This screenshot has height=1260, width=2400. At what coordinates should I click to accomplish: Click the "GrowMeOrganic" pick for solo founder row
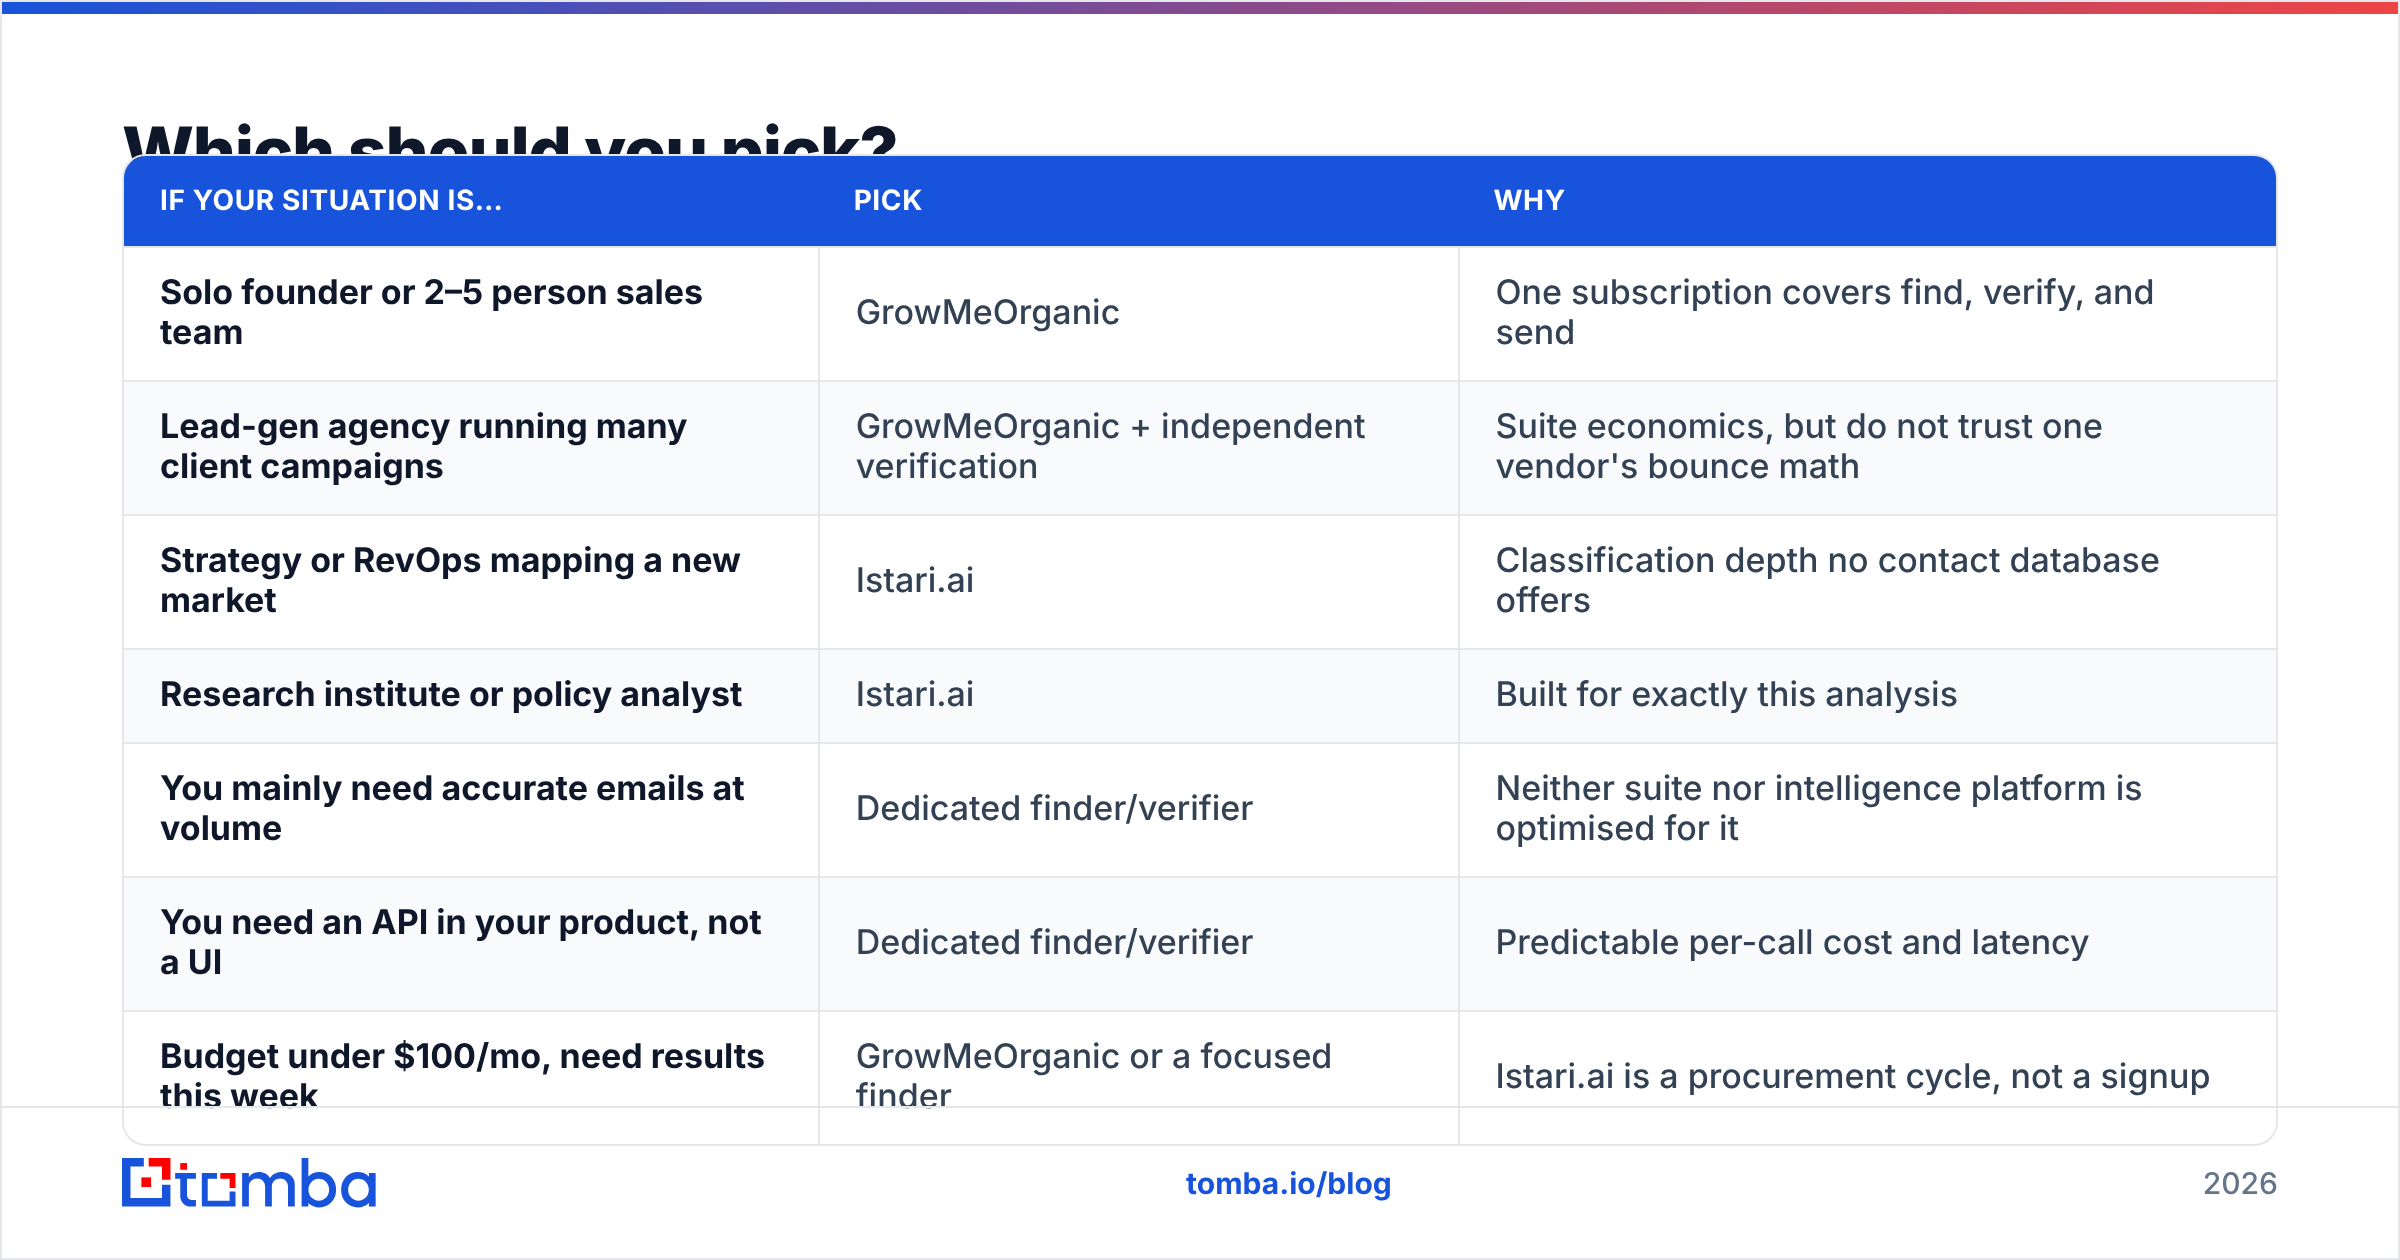988,312
